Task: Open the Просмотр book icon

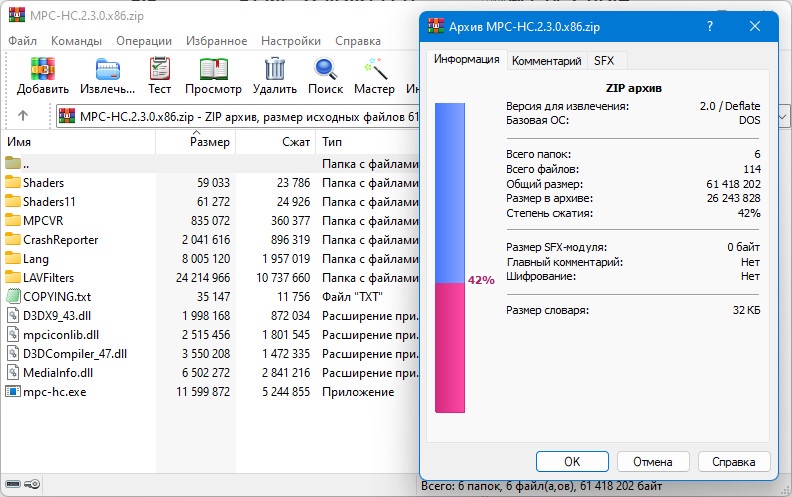Action: 214,69
